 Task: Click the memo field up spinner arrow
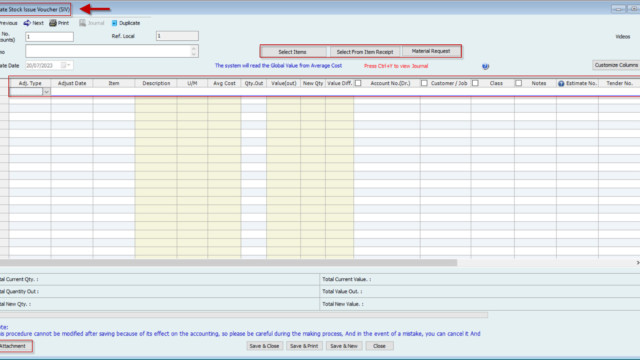[194, 49]
